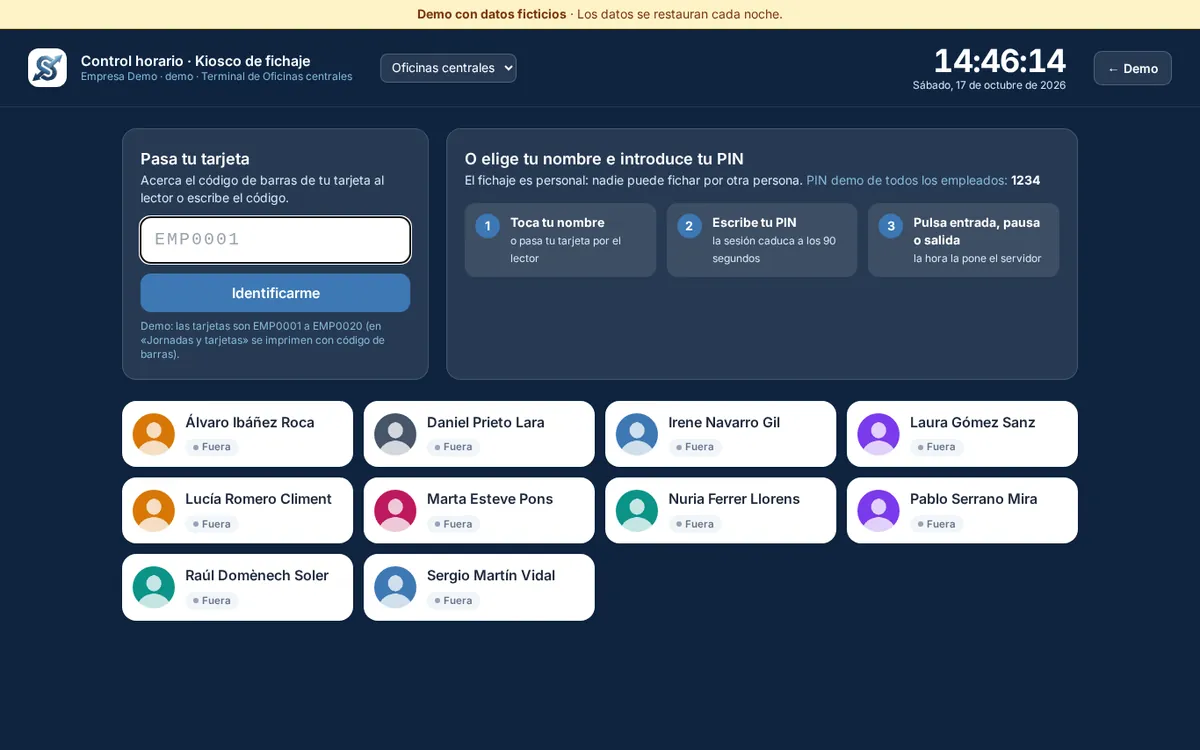Click the app logo icon
Image resolution: width=1200 pixels, height=750 pixels.
[47, 68]
